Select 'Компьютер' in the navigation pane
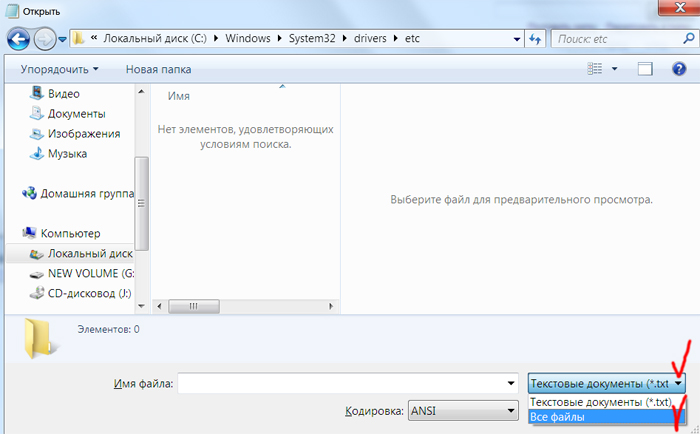700x434 pixels. click(61, 233)
